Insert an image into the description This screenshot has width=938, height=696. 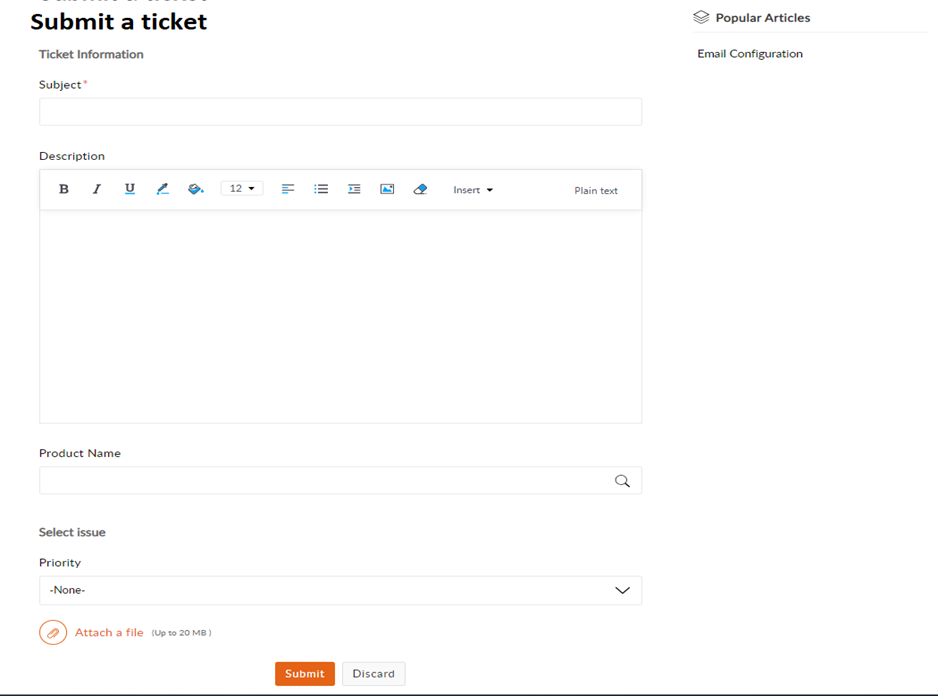point(387,189)
